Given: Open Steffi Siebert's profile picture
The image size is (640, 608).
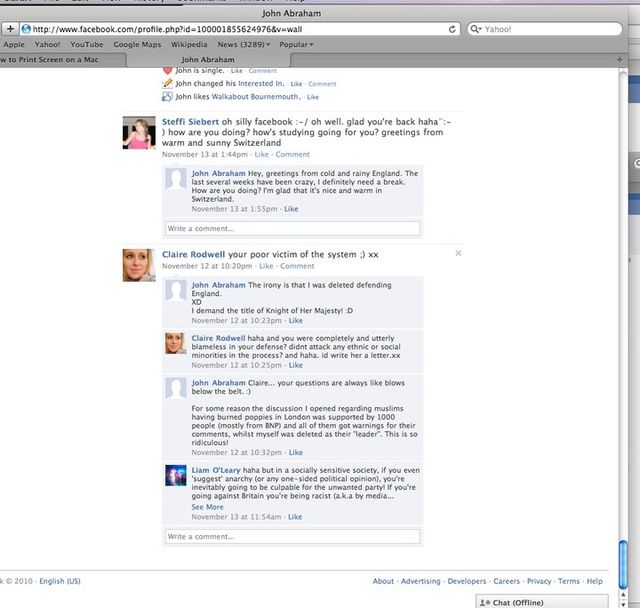Looking at the screenshot, I should 137,132.
